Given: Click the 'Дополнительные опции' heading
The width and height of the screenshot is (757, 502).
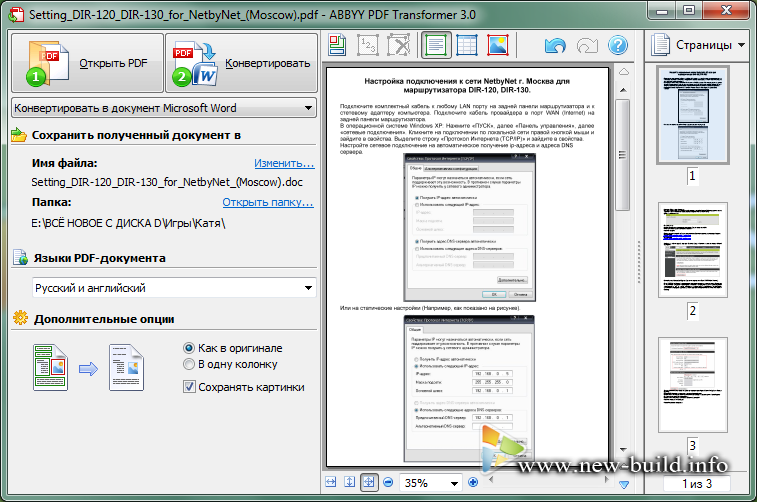Looking at the screenshot, I should pyautogui.click(x=104, y=319).
